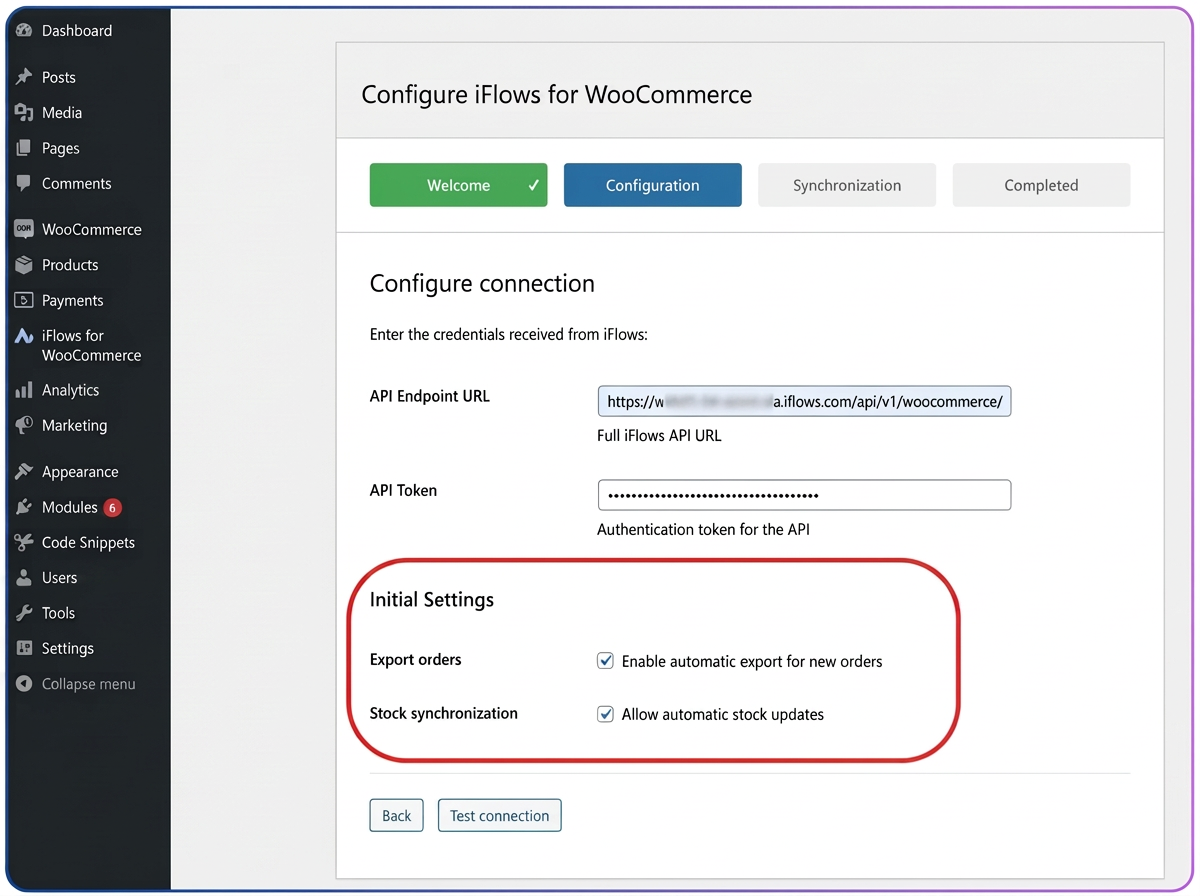Click the Analytics bar chart icon
The height and width of the screenshot is (896, 1200).
(24, 390)
